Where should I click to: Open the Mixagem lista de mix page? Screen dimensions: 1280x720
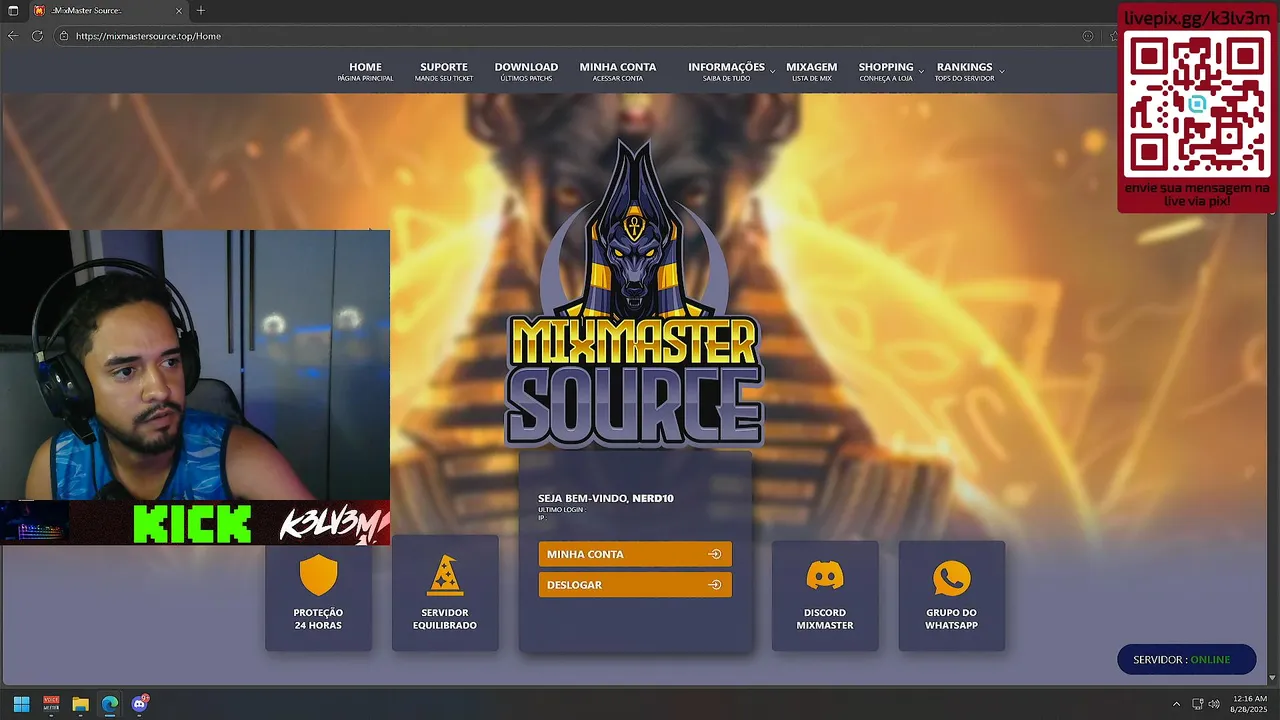812,71
